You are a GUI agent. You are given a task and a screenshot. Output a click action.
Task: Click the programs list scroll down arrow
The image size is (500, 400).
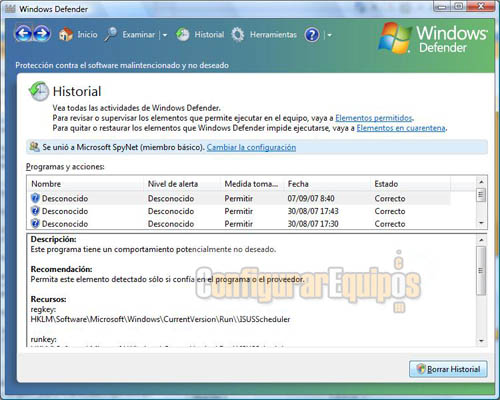(x=481, y=223)
